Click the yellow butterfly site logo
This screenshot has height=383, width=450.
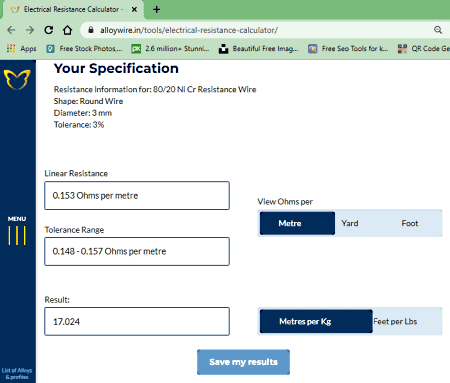17,79
